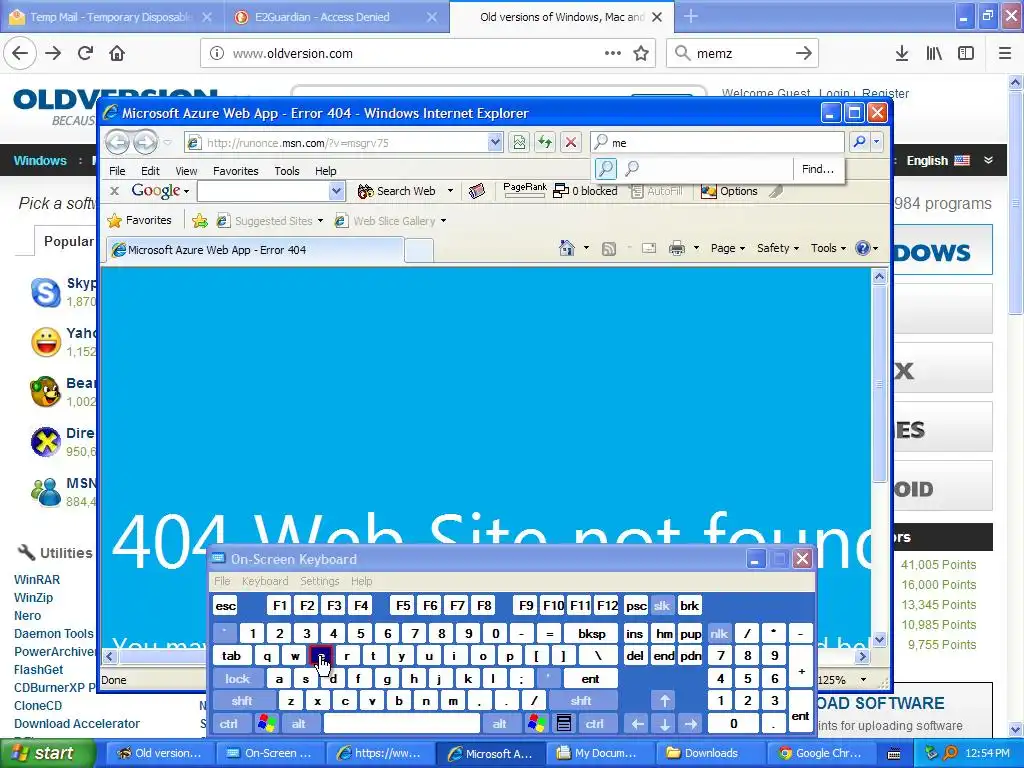
Task: Bookmark this page with Firefox star icon
Action: tap(641, 54)
